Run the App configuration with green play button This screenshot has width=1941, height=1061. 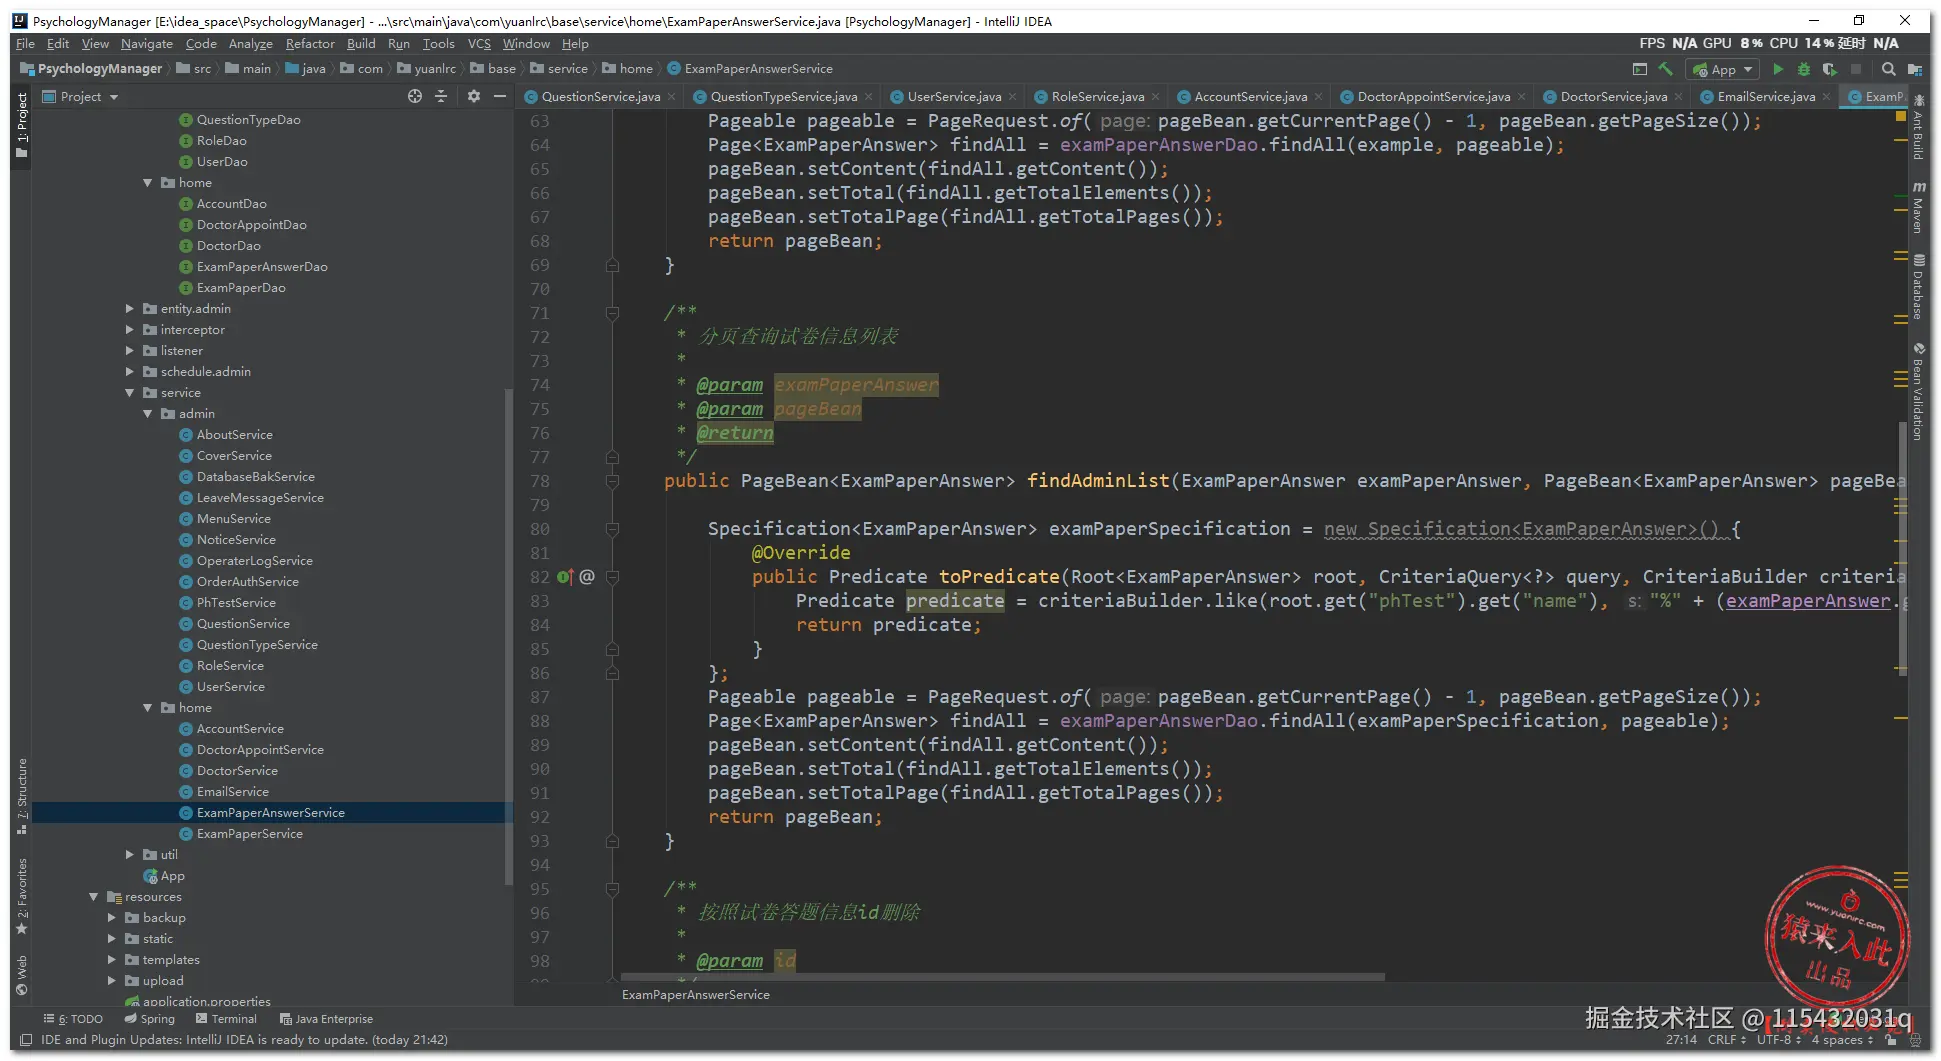coord(1777,70)
